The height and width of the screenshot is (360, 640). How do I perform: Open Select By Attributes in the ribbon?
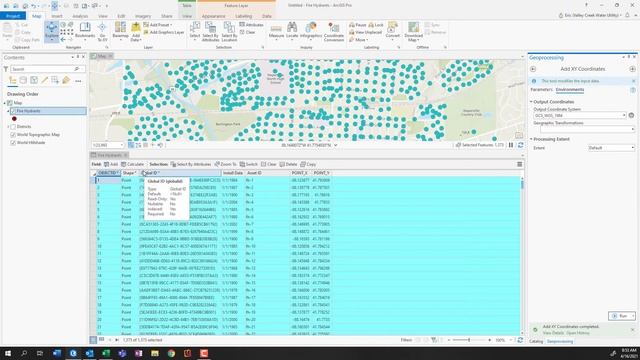[x=211, y=32]
